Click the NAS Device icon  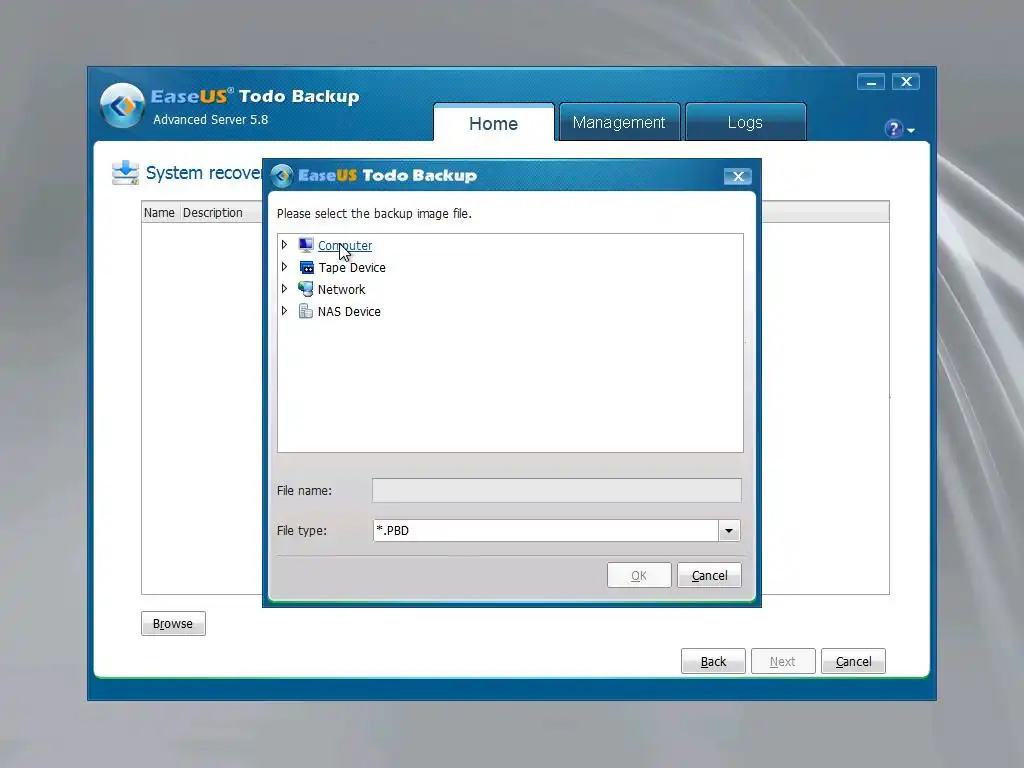[306, 311]
